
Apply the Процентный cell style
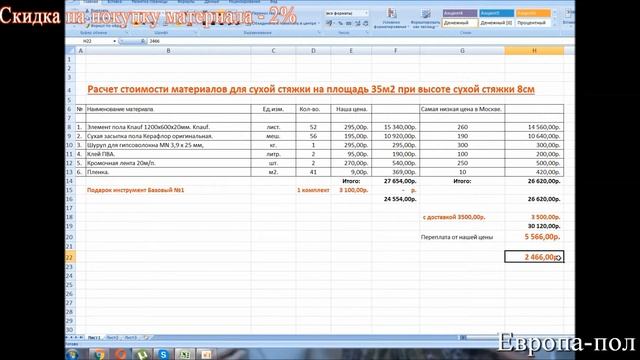click(x=533, y=23)
